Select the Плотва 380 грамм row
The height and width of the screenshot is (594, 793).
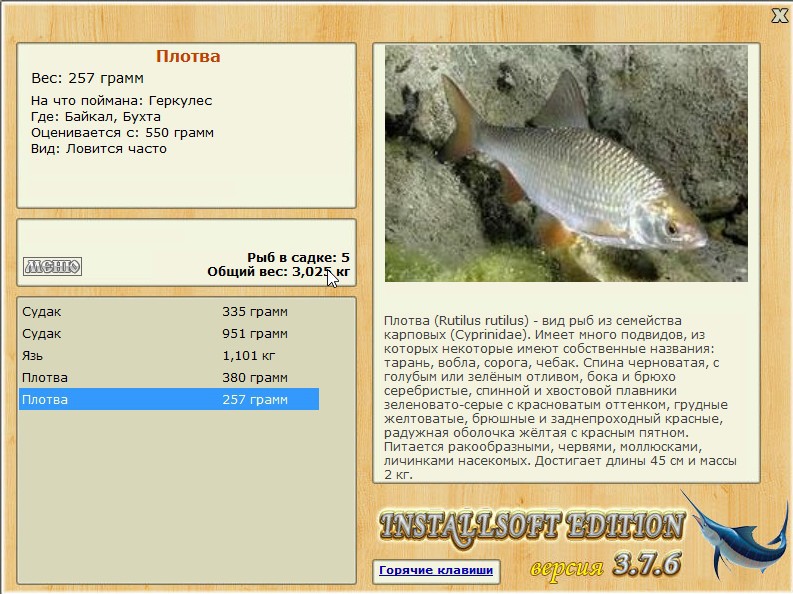169,378
